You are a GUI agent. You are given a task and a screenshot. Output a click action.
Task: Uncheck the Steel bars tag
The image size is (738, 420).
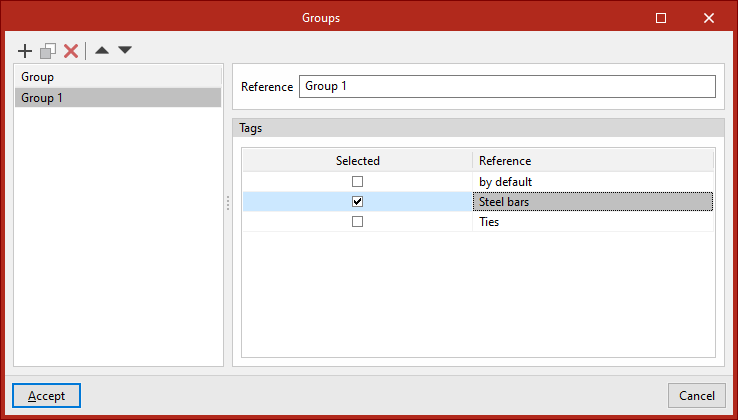click(357, 202)
